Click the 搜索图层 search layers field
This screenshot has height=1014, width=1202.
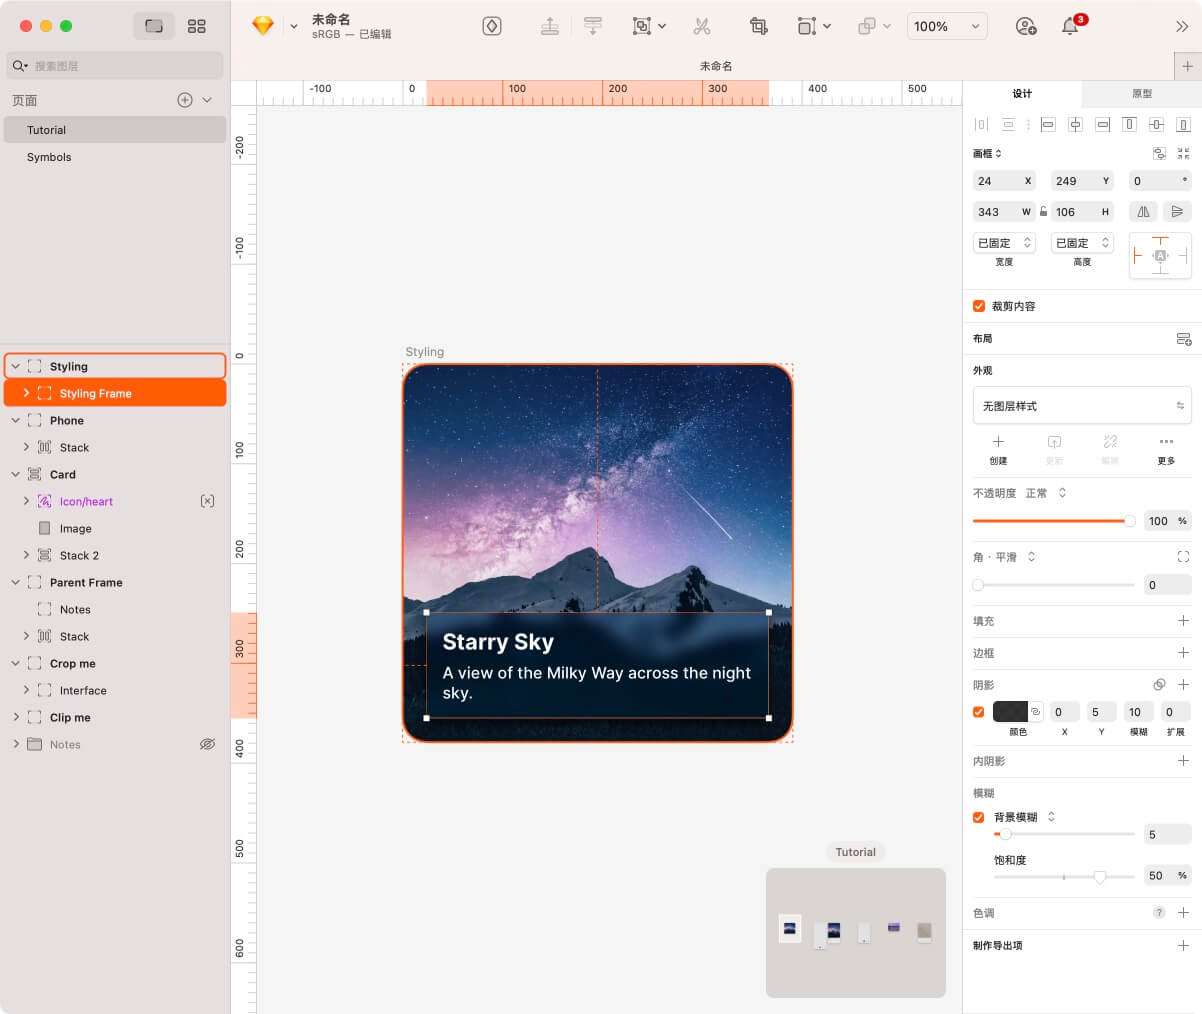coord(115,66)
